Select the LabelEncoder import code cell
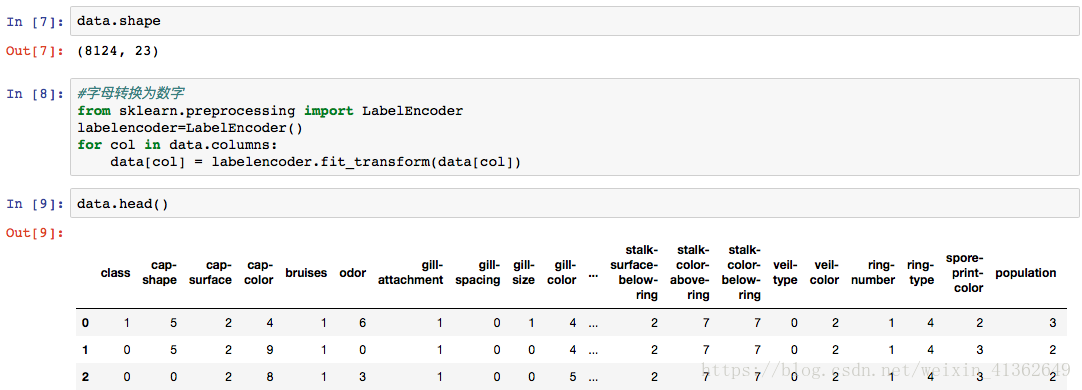 574,128
